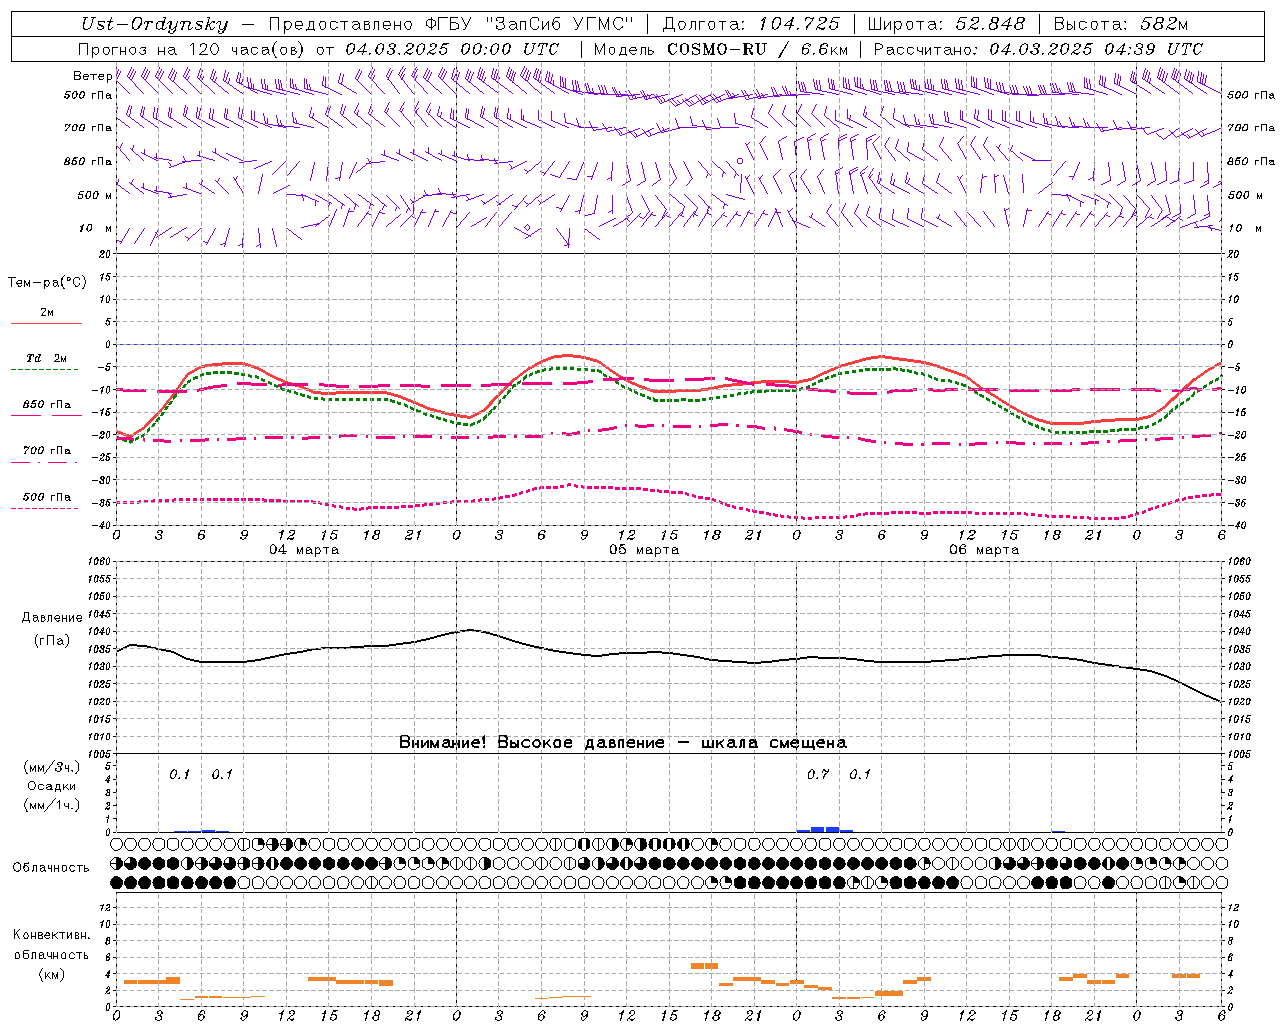The image size is (1280, 1024).
Task: Click the left 500 м wind level label
Action: point(94,195)
